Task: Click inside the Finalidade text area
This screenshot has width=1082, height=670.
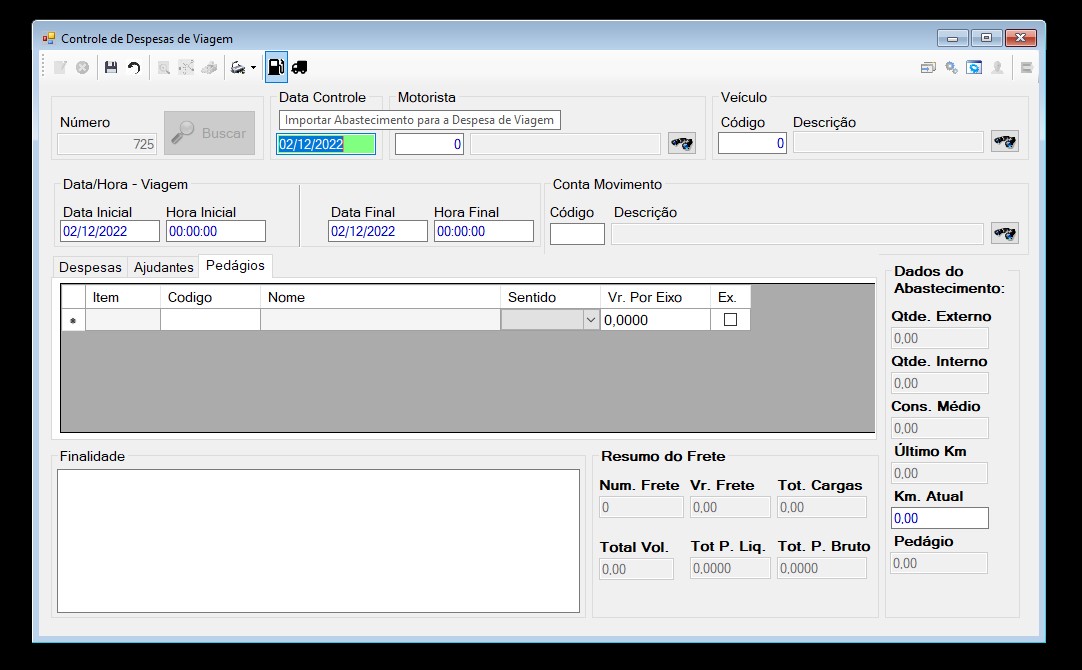Action: [x=318, y=541]
